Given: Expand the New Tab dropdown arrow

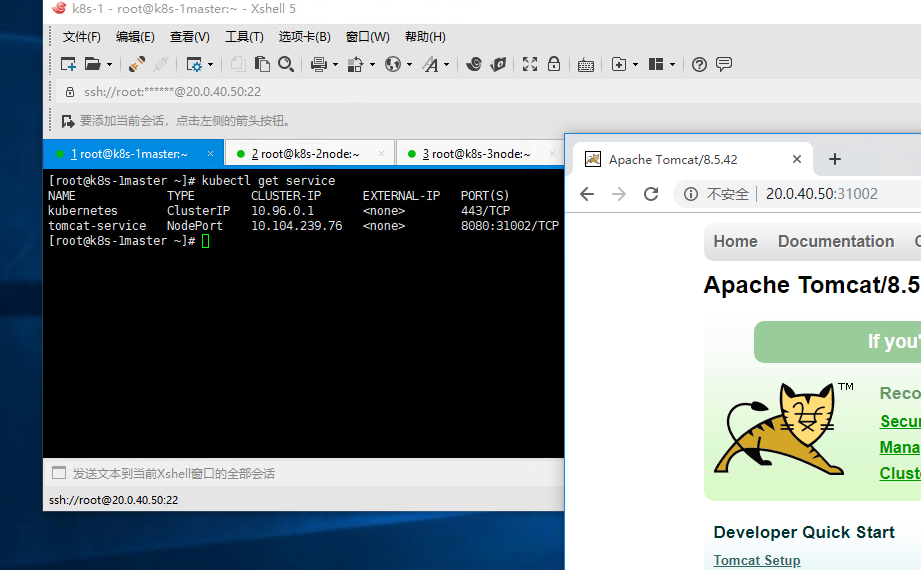Looking at the screenshot, I should pos(636,65).
